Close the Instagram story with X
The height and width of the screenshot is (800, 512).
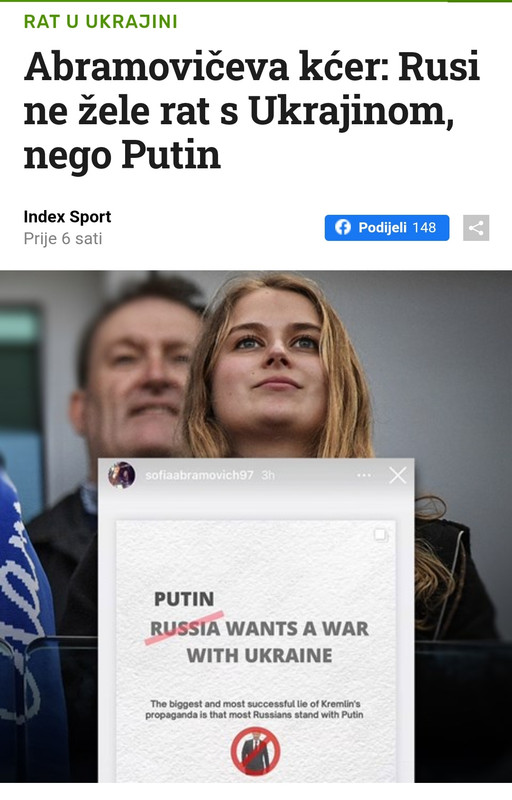point(398,475)
